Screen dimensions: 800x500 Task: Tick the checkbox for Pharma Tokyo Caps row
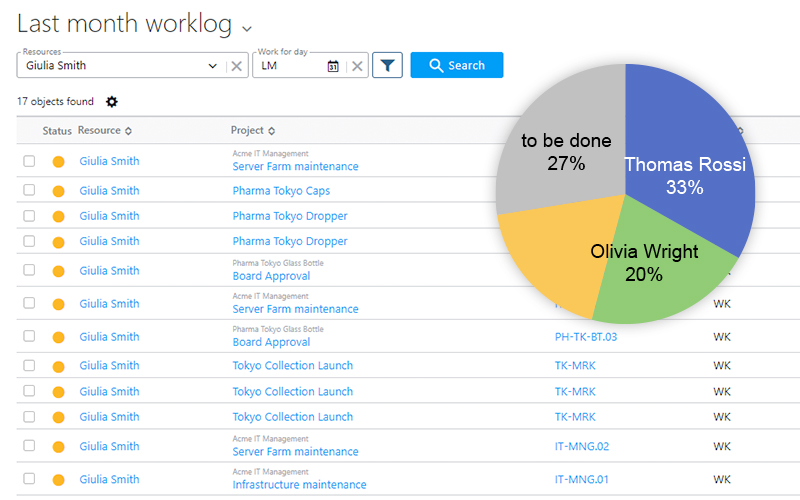click(29, 190)
